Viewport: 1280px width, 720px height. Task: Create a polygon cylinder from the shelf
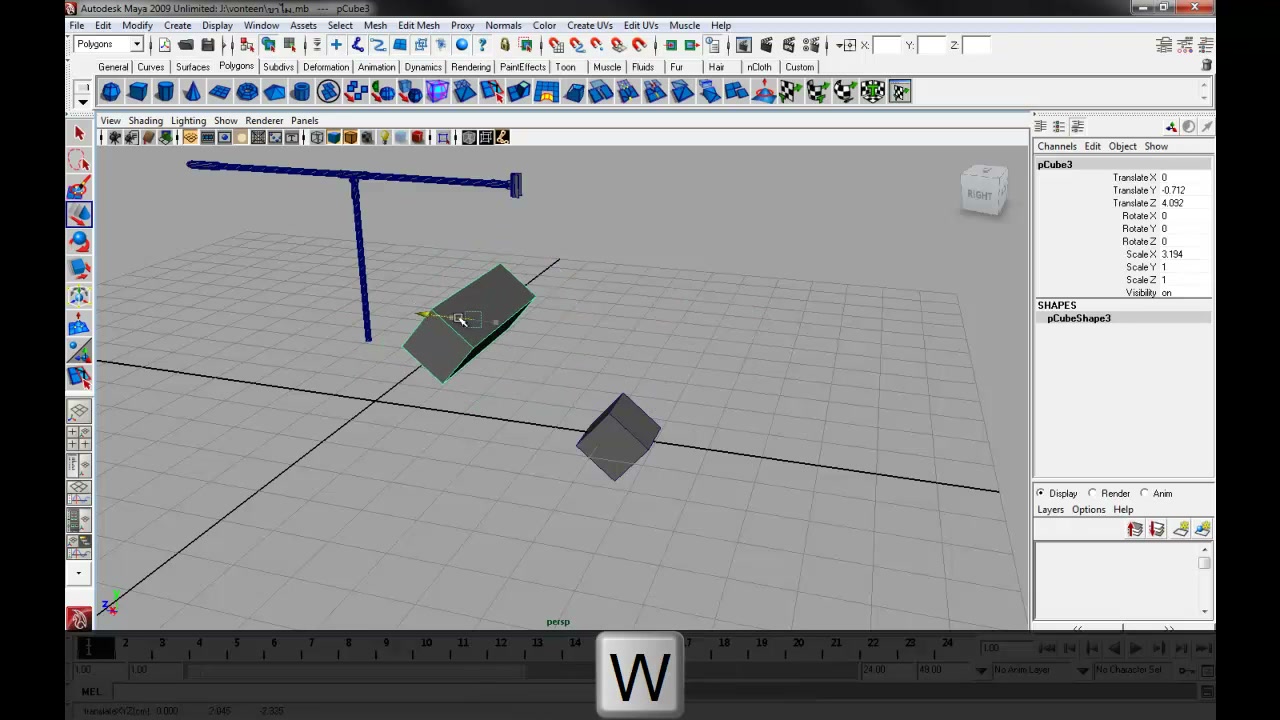pos(165,92)
